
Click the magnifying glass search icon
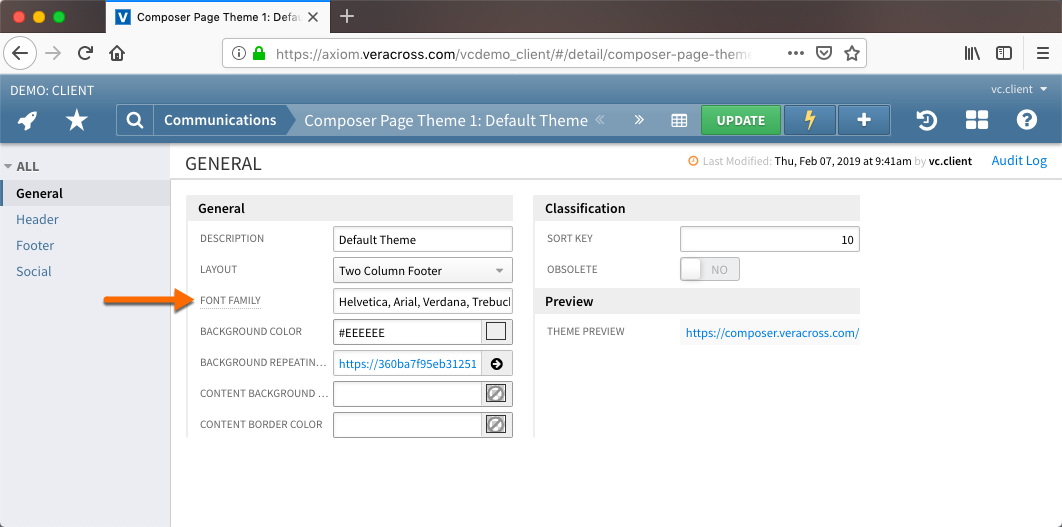point(134,120)
